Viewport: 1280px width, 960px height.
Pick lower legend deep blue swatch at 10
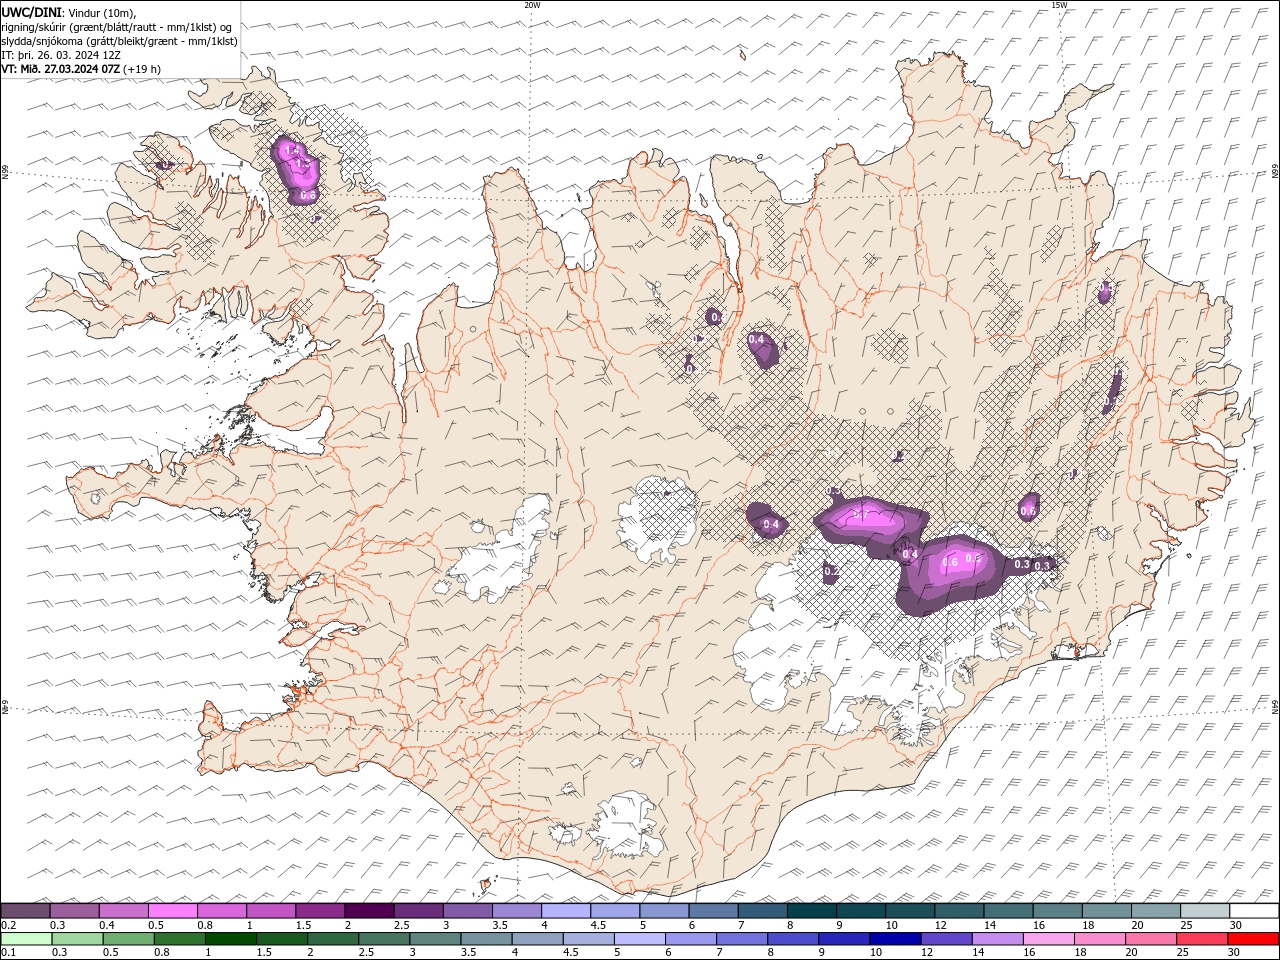click(x=894, y=939)
